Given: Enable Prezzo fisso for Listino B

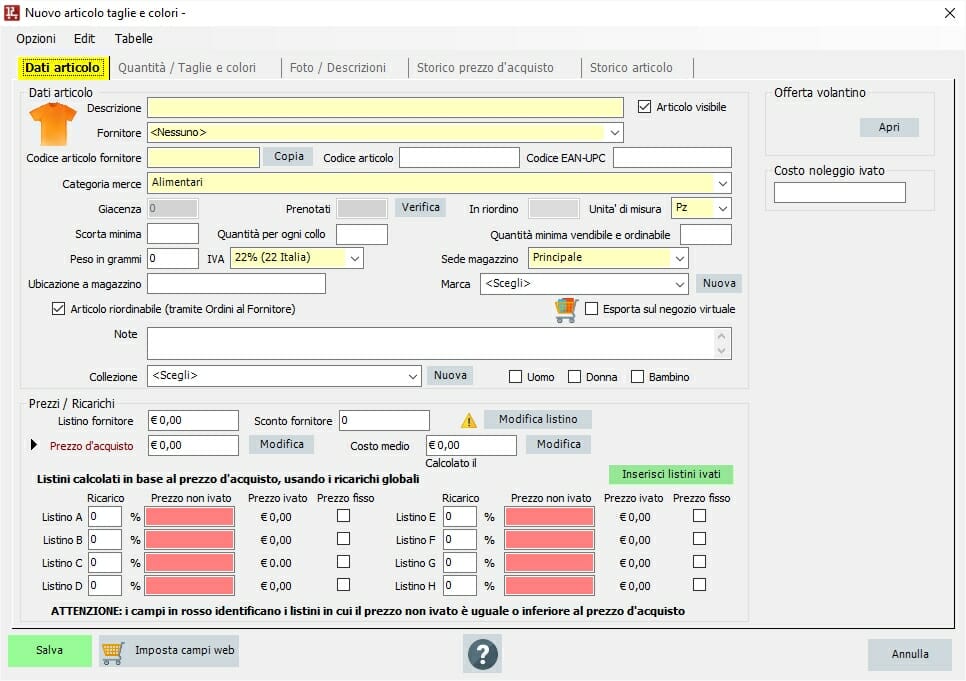Looking at the screenshot, I should (344, 539).
